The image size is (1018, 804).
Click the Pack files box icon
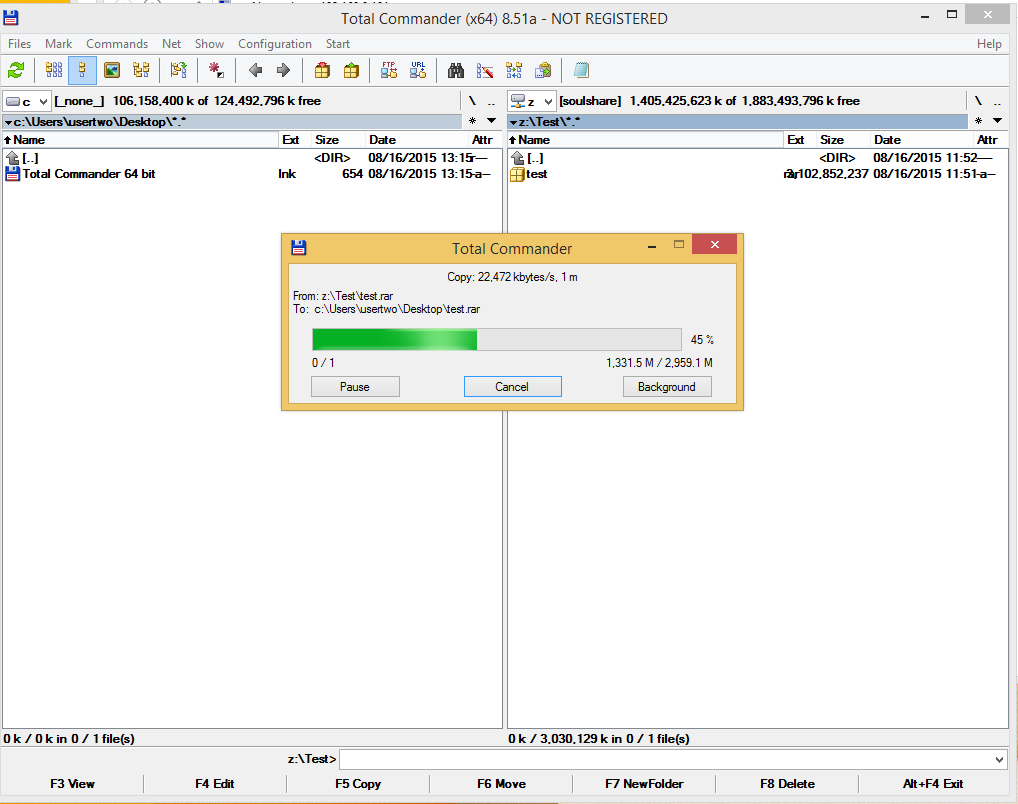click(x=322, y=70)
